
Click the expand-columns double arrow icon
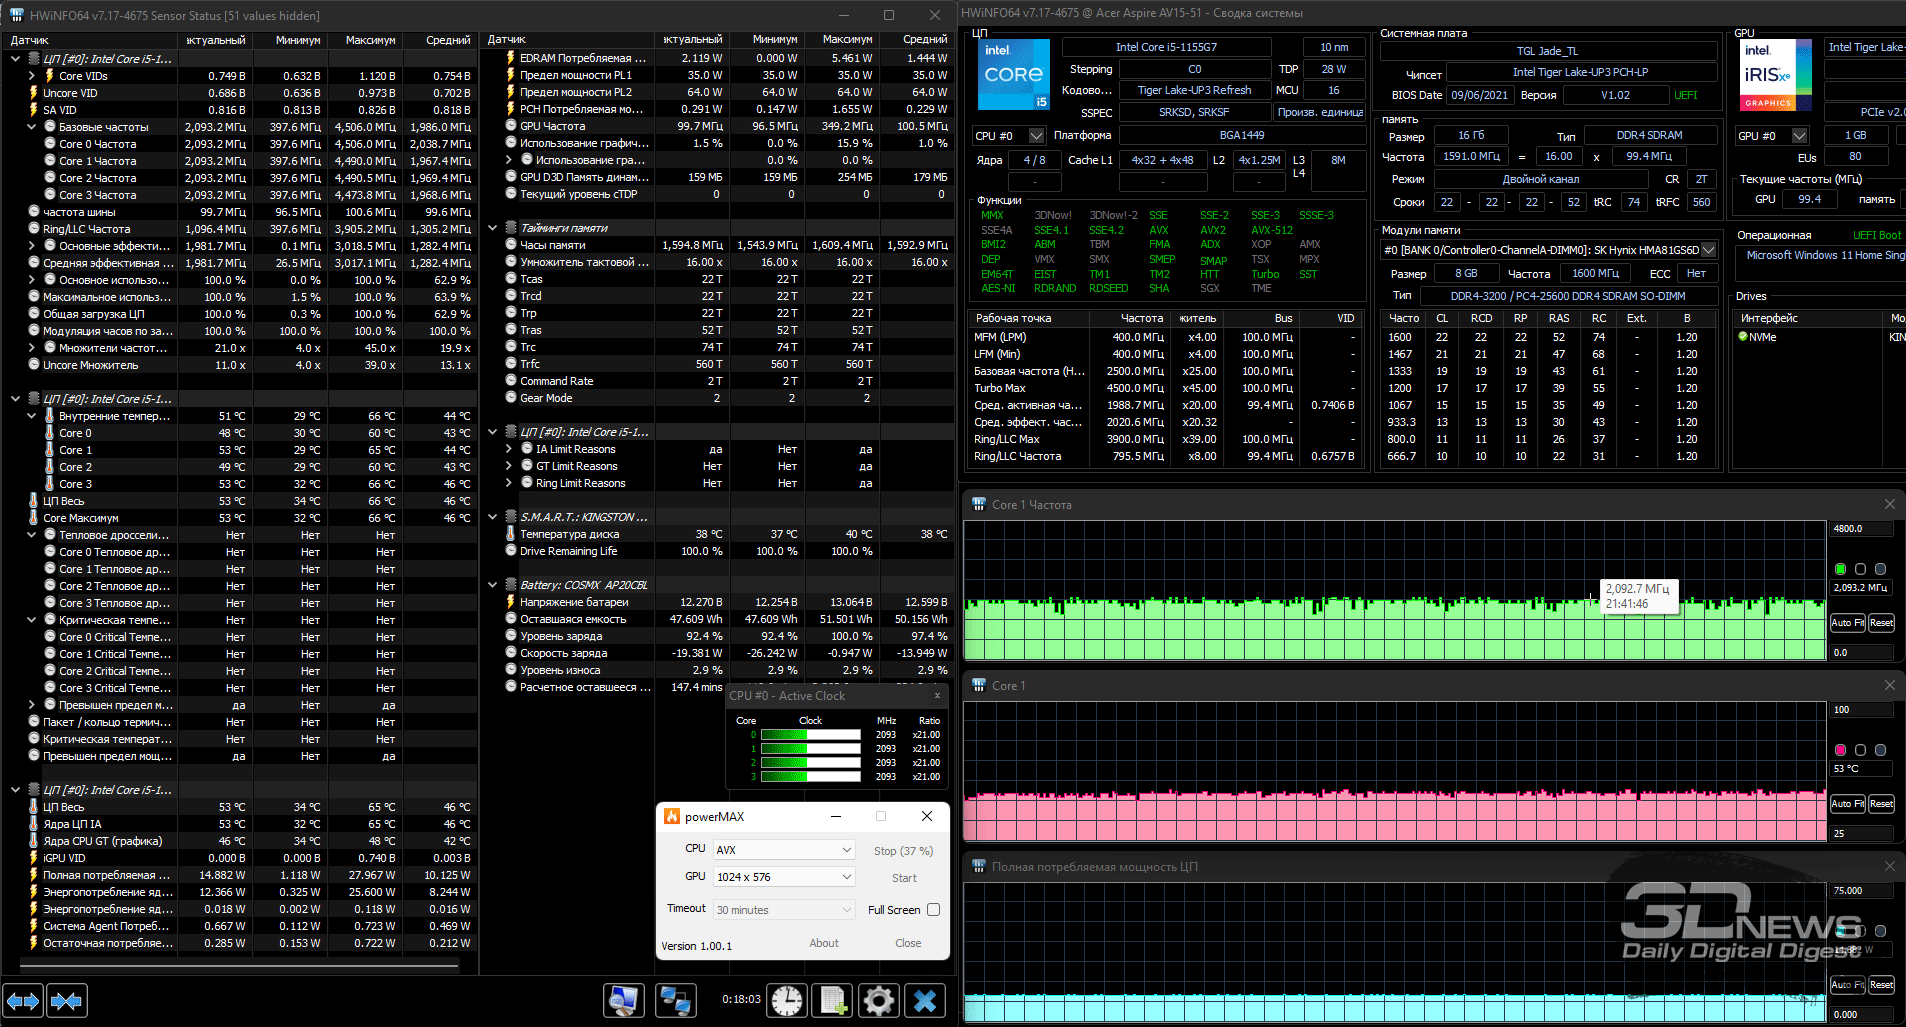pyautogui.click(x=23, y=1000)
